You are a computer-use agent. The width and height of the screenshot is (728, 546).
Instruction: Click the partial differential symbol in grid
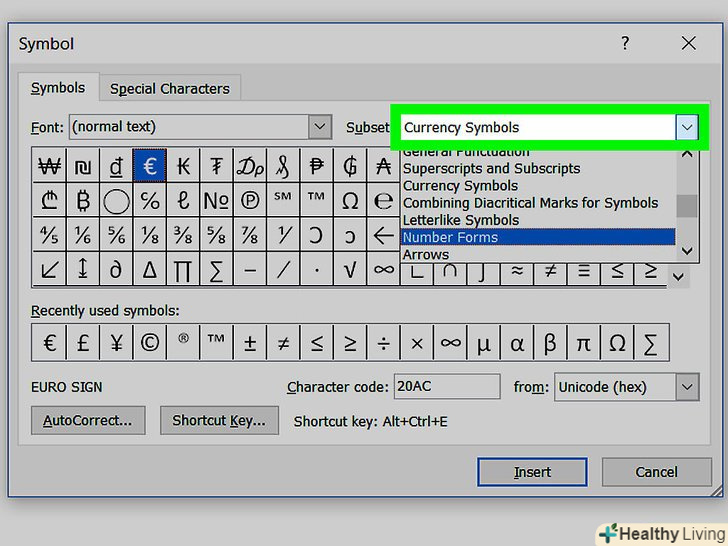pyautogui.click(x=116, y=268)
